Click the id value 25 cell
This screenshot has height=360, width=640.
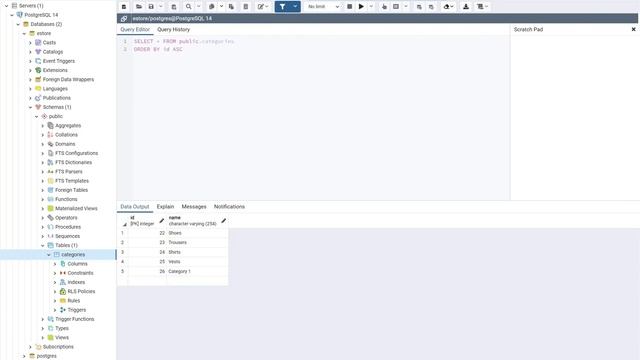tap(147, 262)
